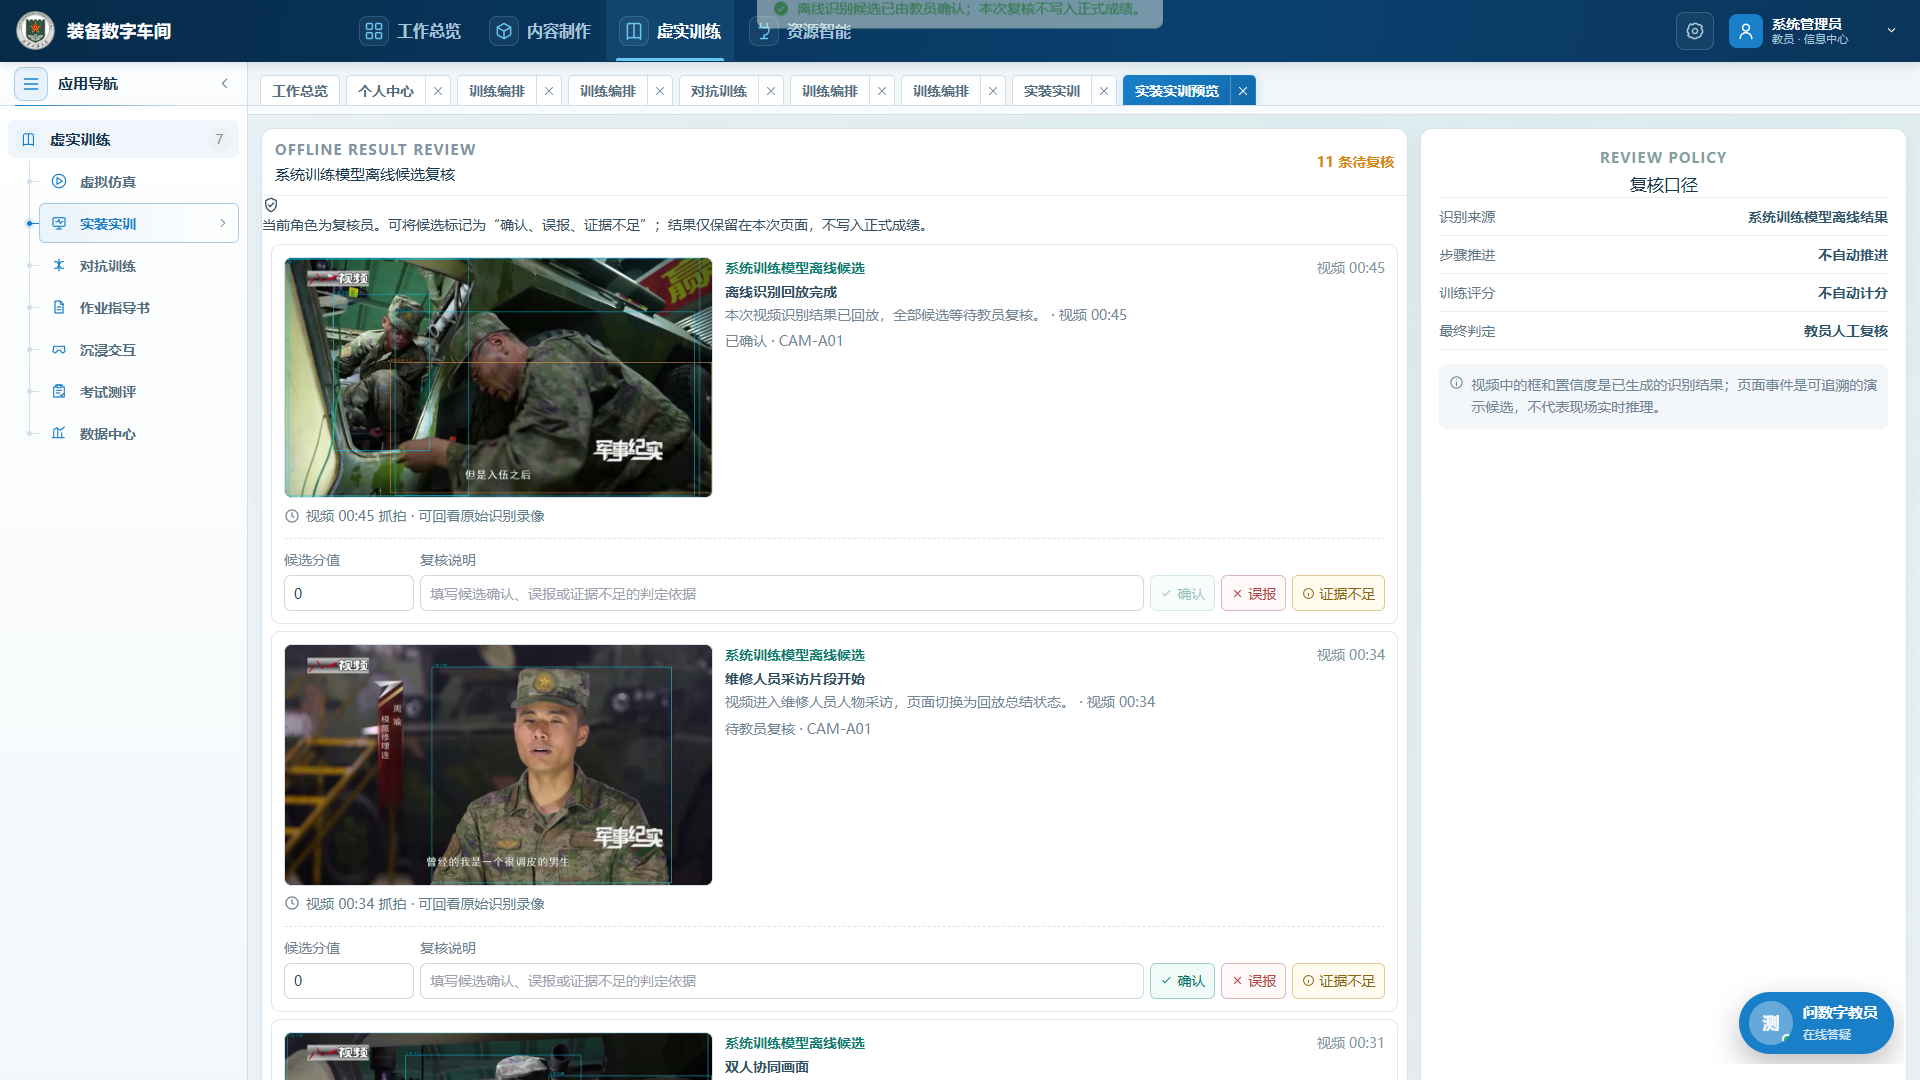
Task: Click clock icon beside 视频 00:34 抓拍
Action: click(292, 904)
